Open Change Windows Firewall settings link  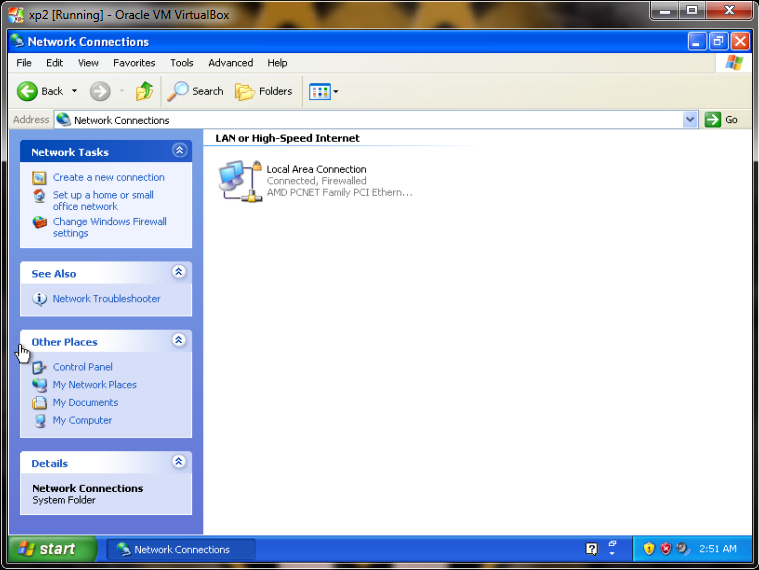click(x=109, y=227)
